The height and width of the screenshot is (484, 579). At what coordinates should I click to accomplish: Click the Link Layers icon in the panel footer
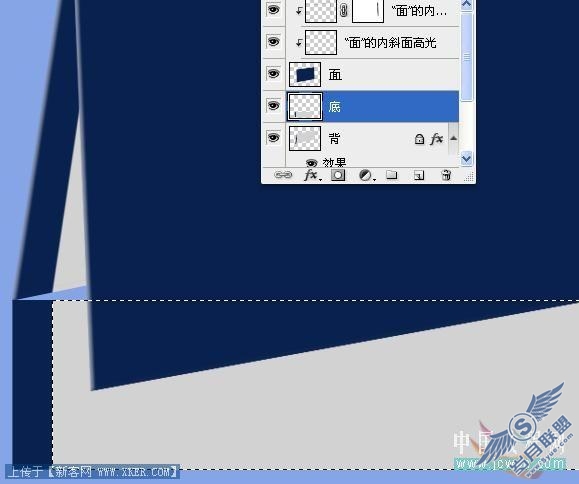(283, 175)
